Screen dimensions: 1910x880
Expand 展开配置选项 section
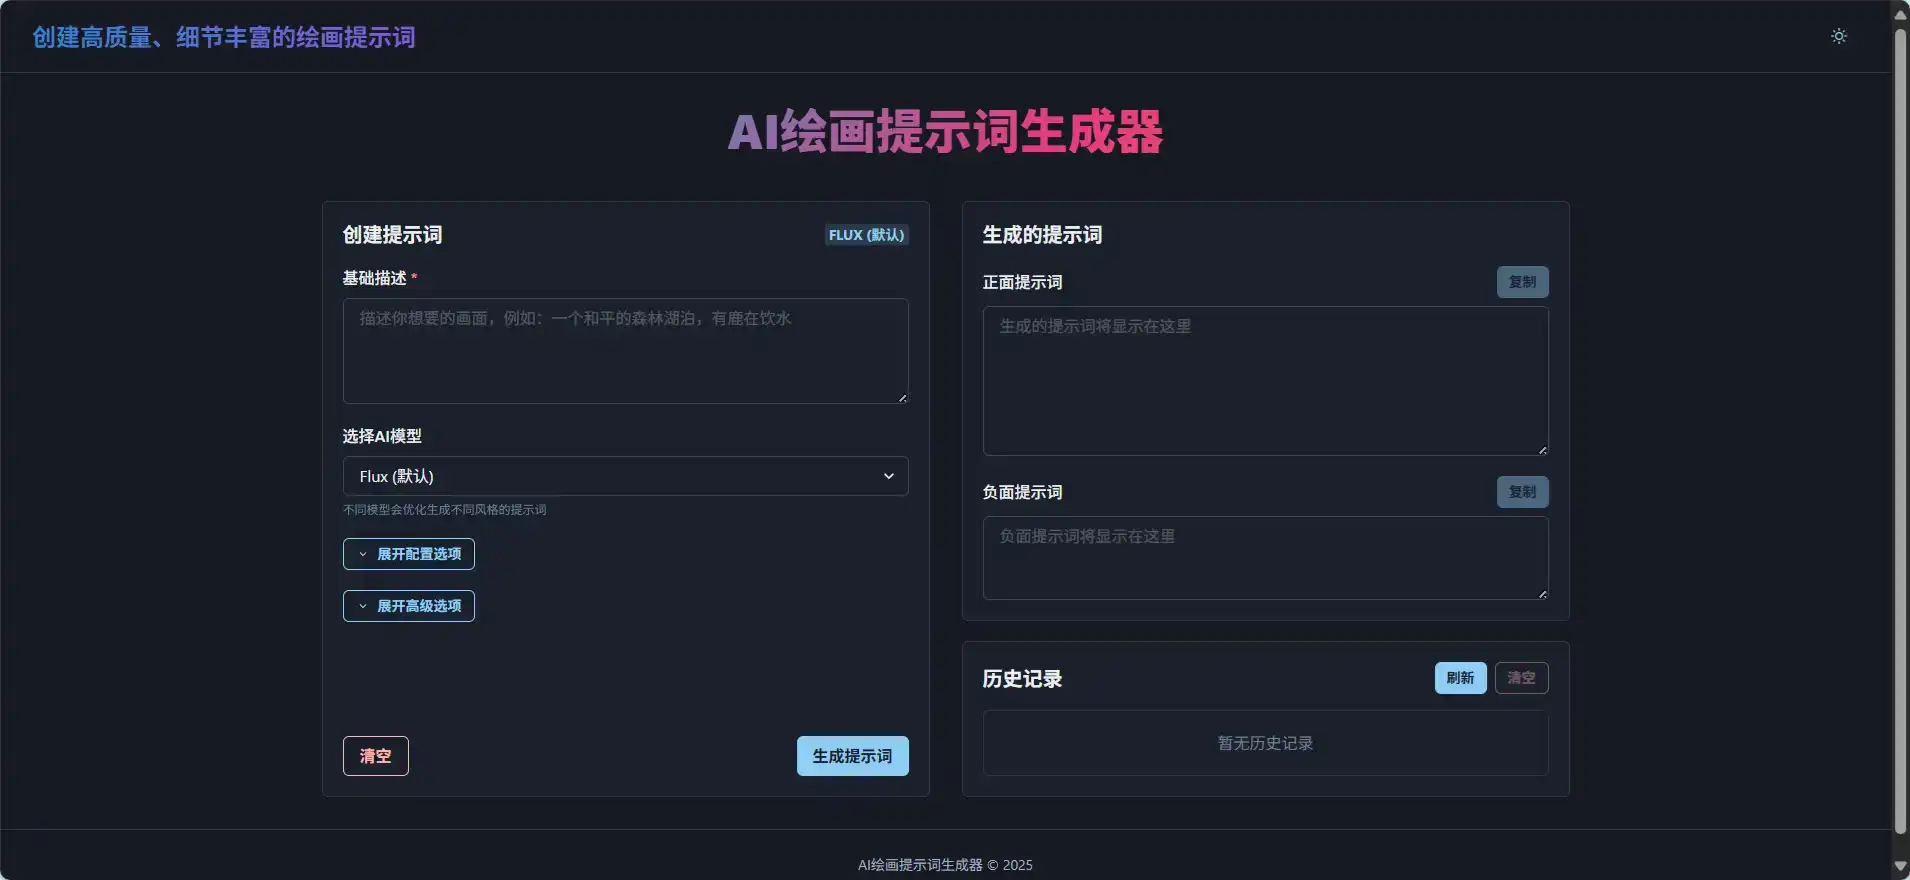[408, 554]
